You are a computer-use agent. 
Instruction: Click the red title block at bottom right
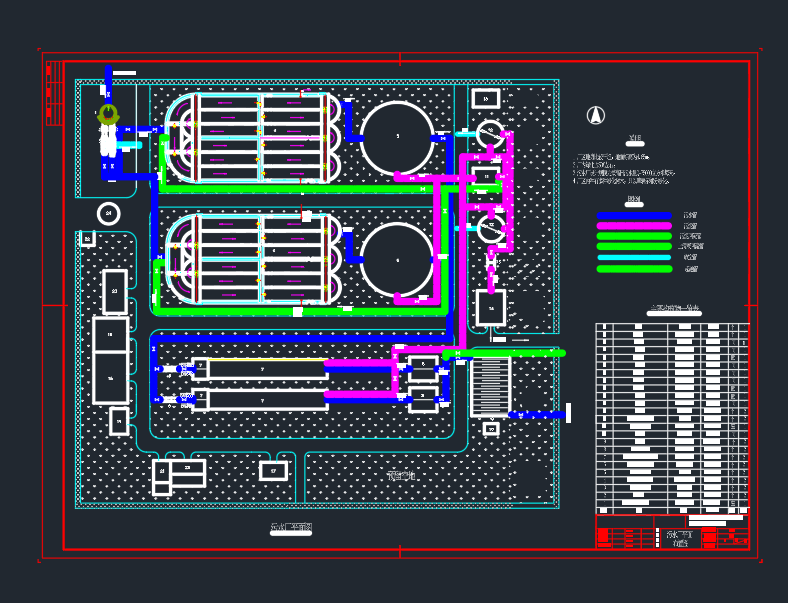(x=672, y=531)
